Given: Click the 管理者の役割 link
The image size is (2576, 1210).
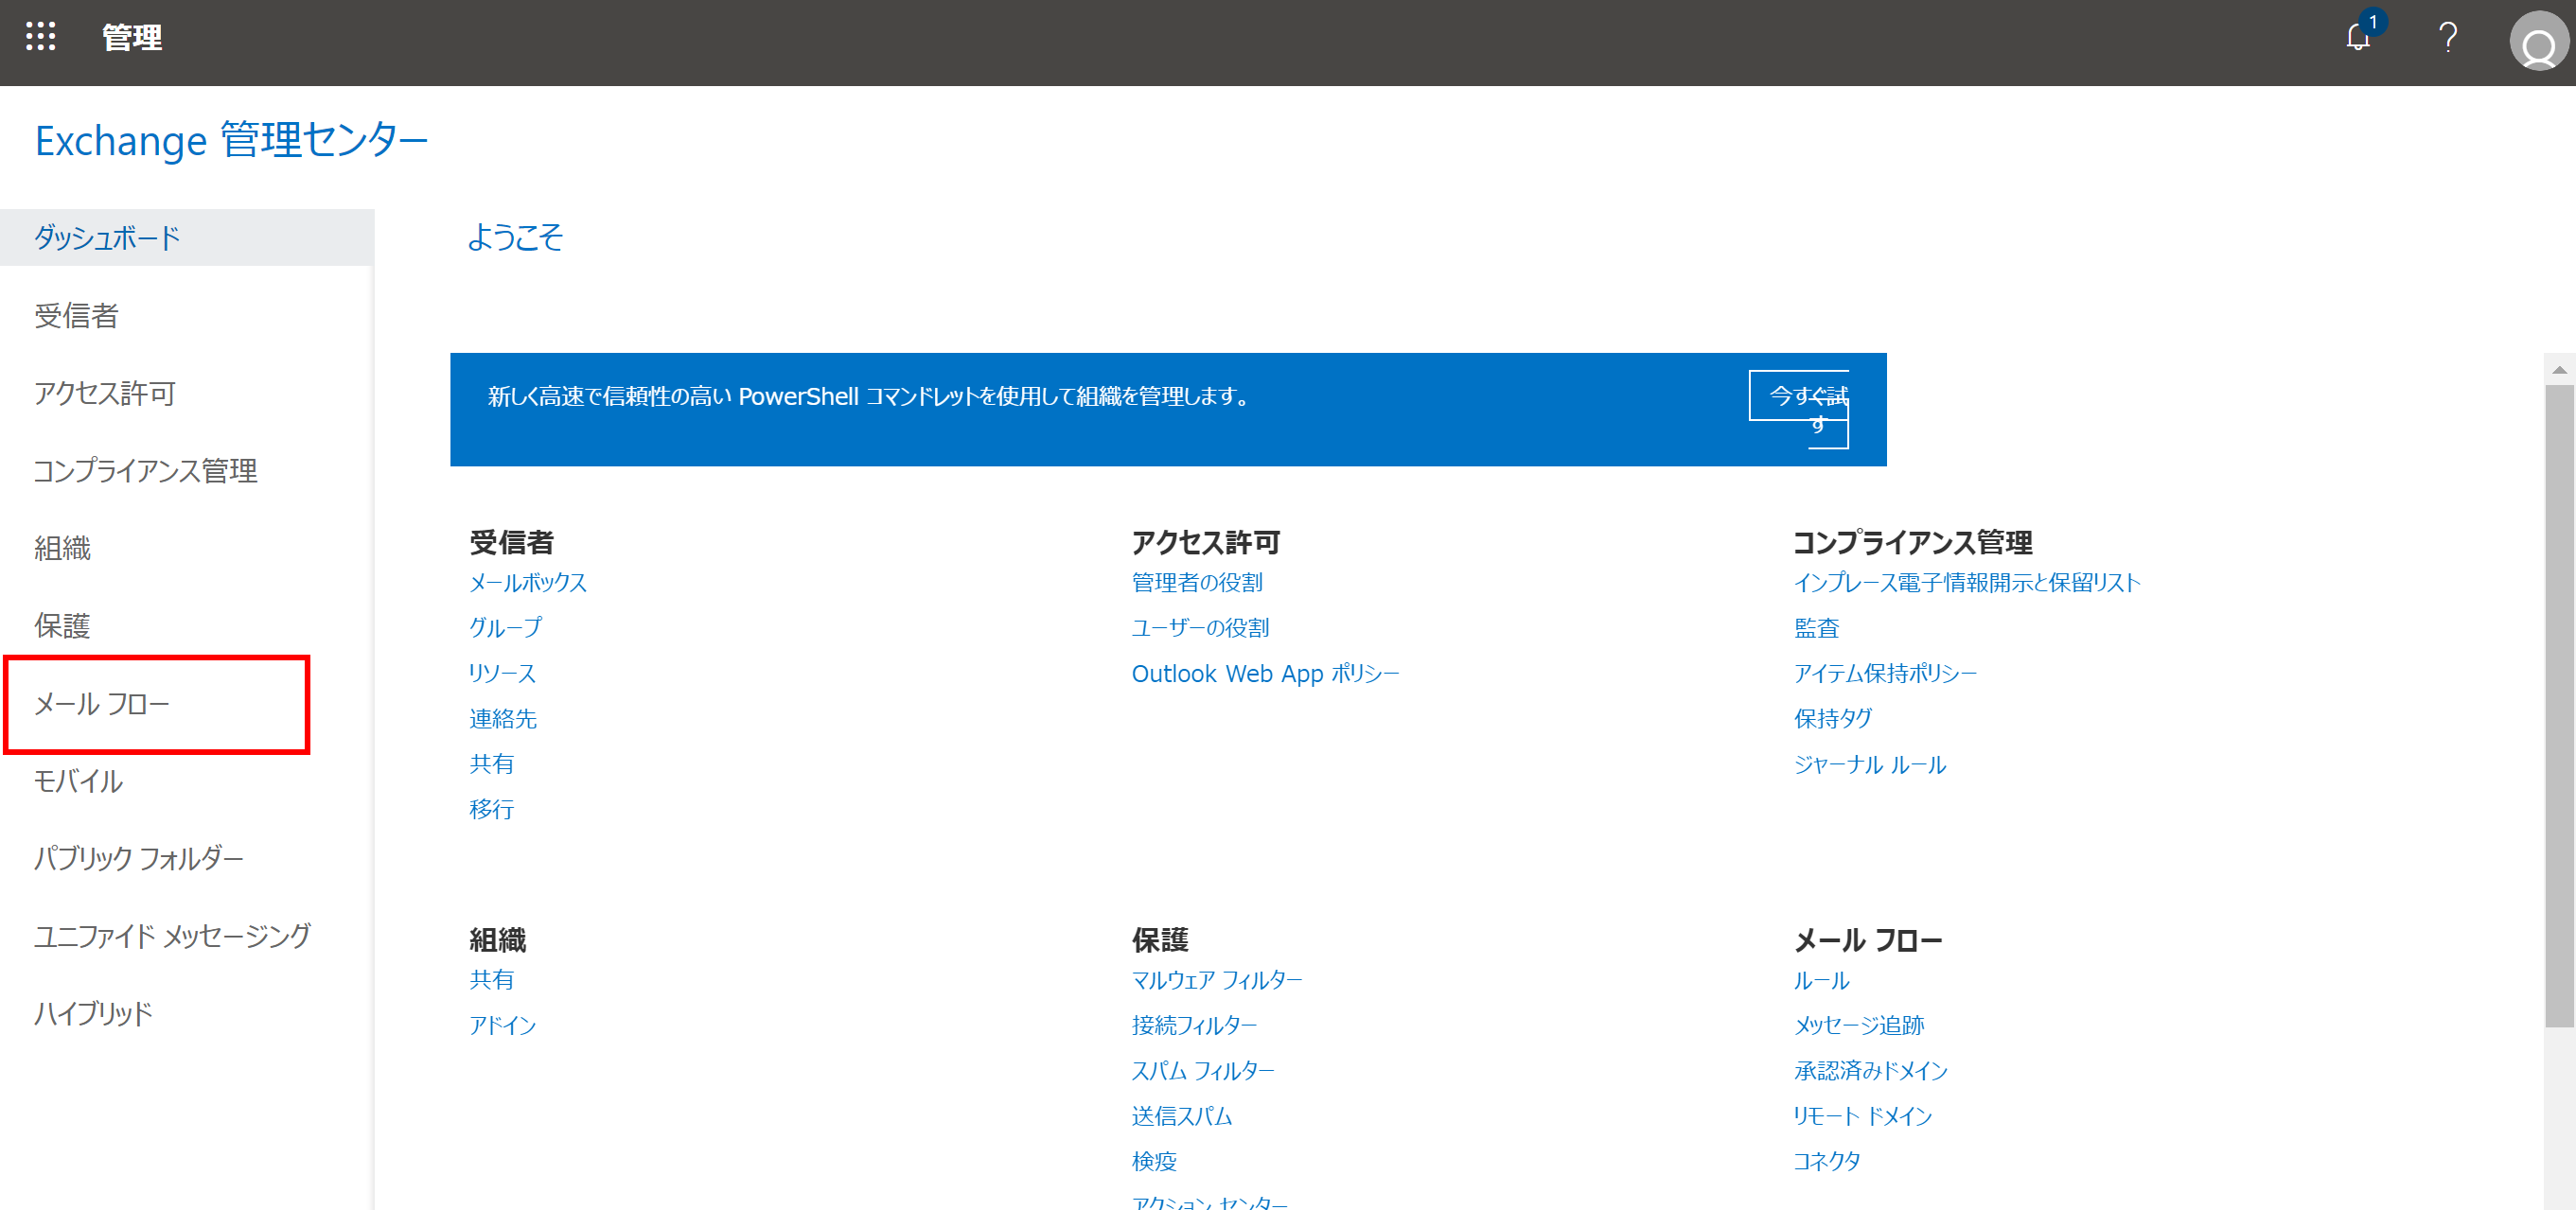Looking at the screenshot, I should (x=1197, y=583).
